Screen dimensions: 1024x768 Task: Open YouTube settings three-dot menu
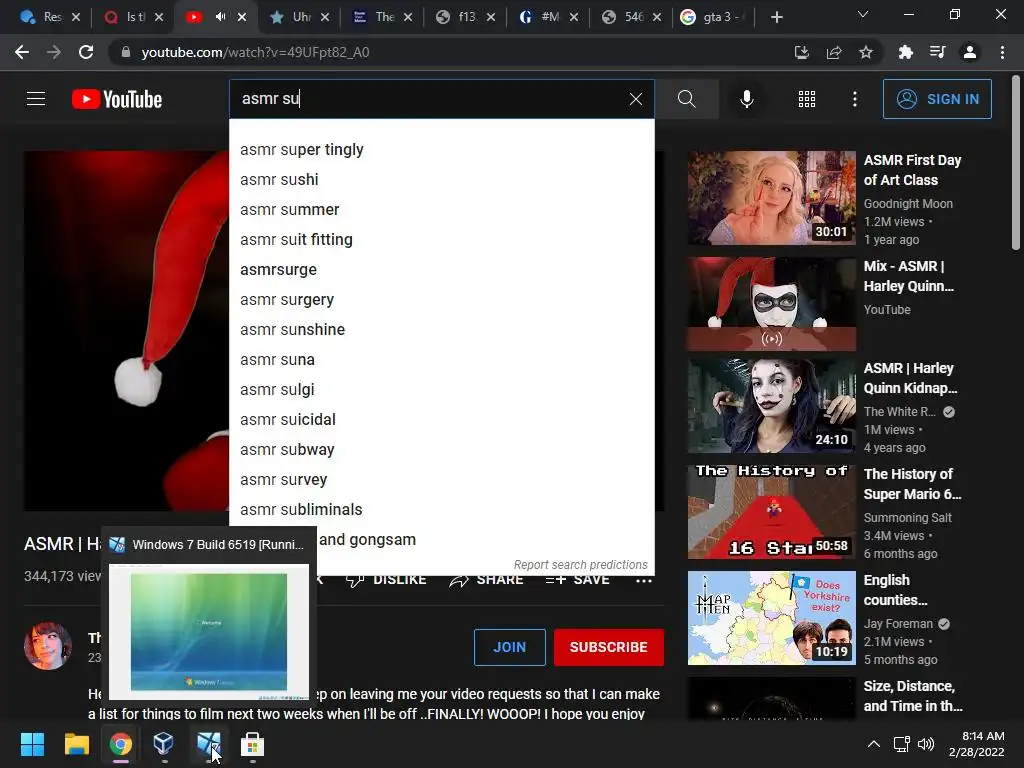[x=855, y=99]
